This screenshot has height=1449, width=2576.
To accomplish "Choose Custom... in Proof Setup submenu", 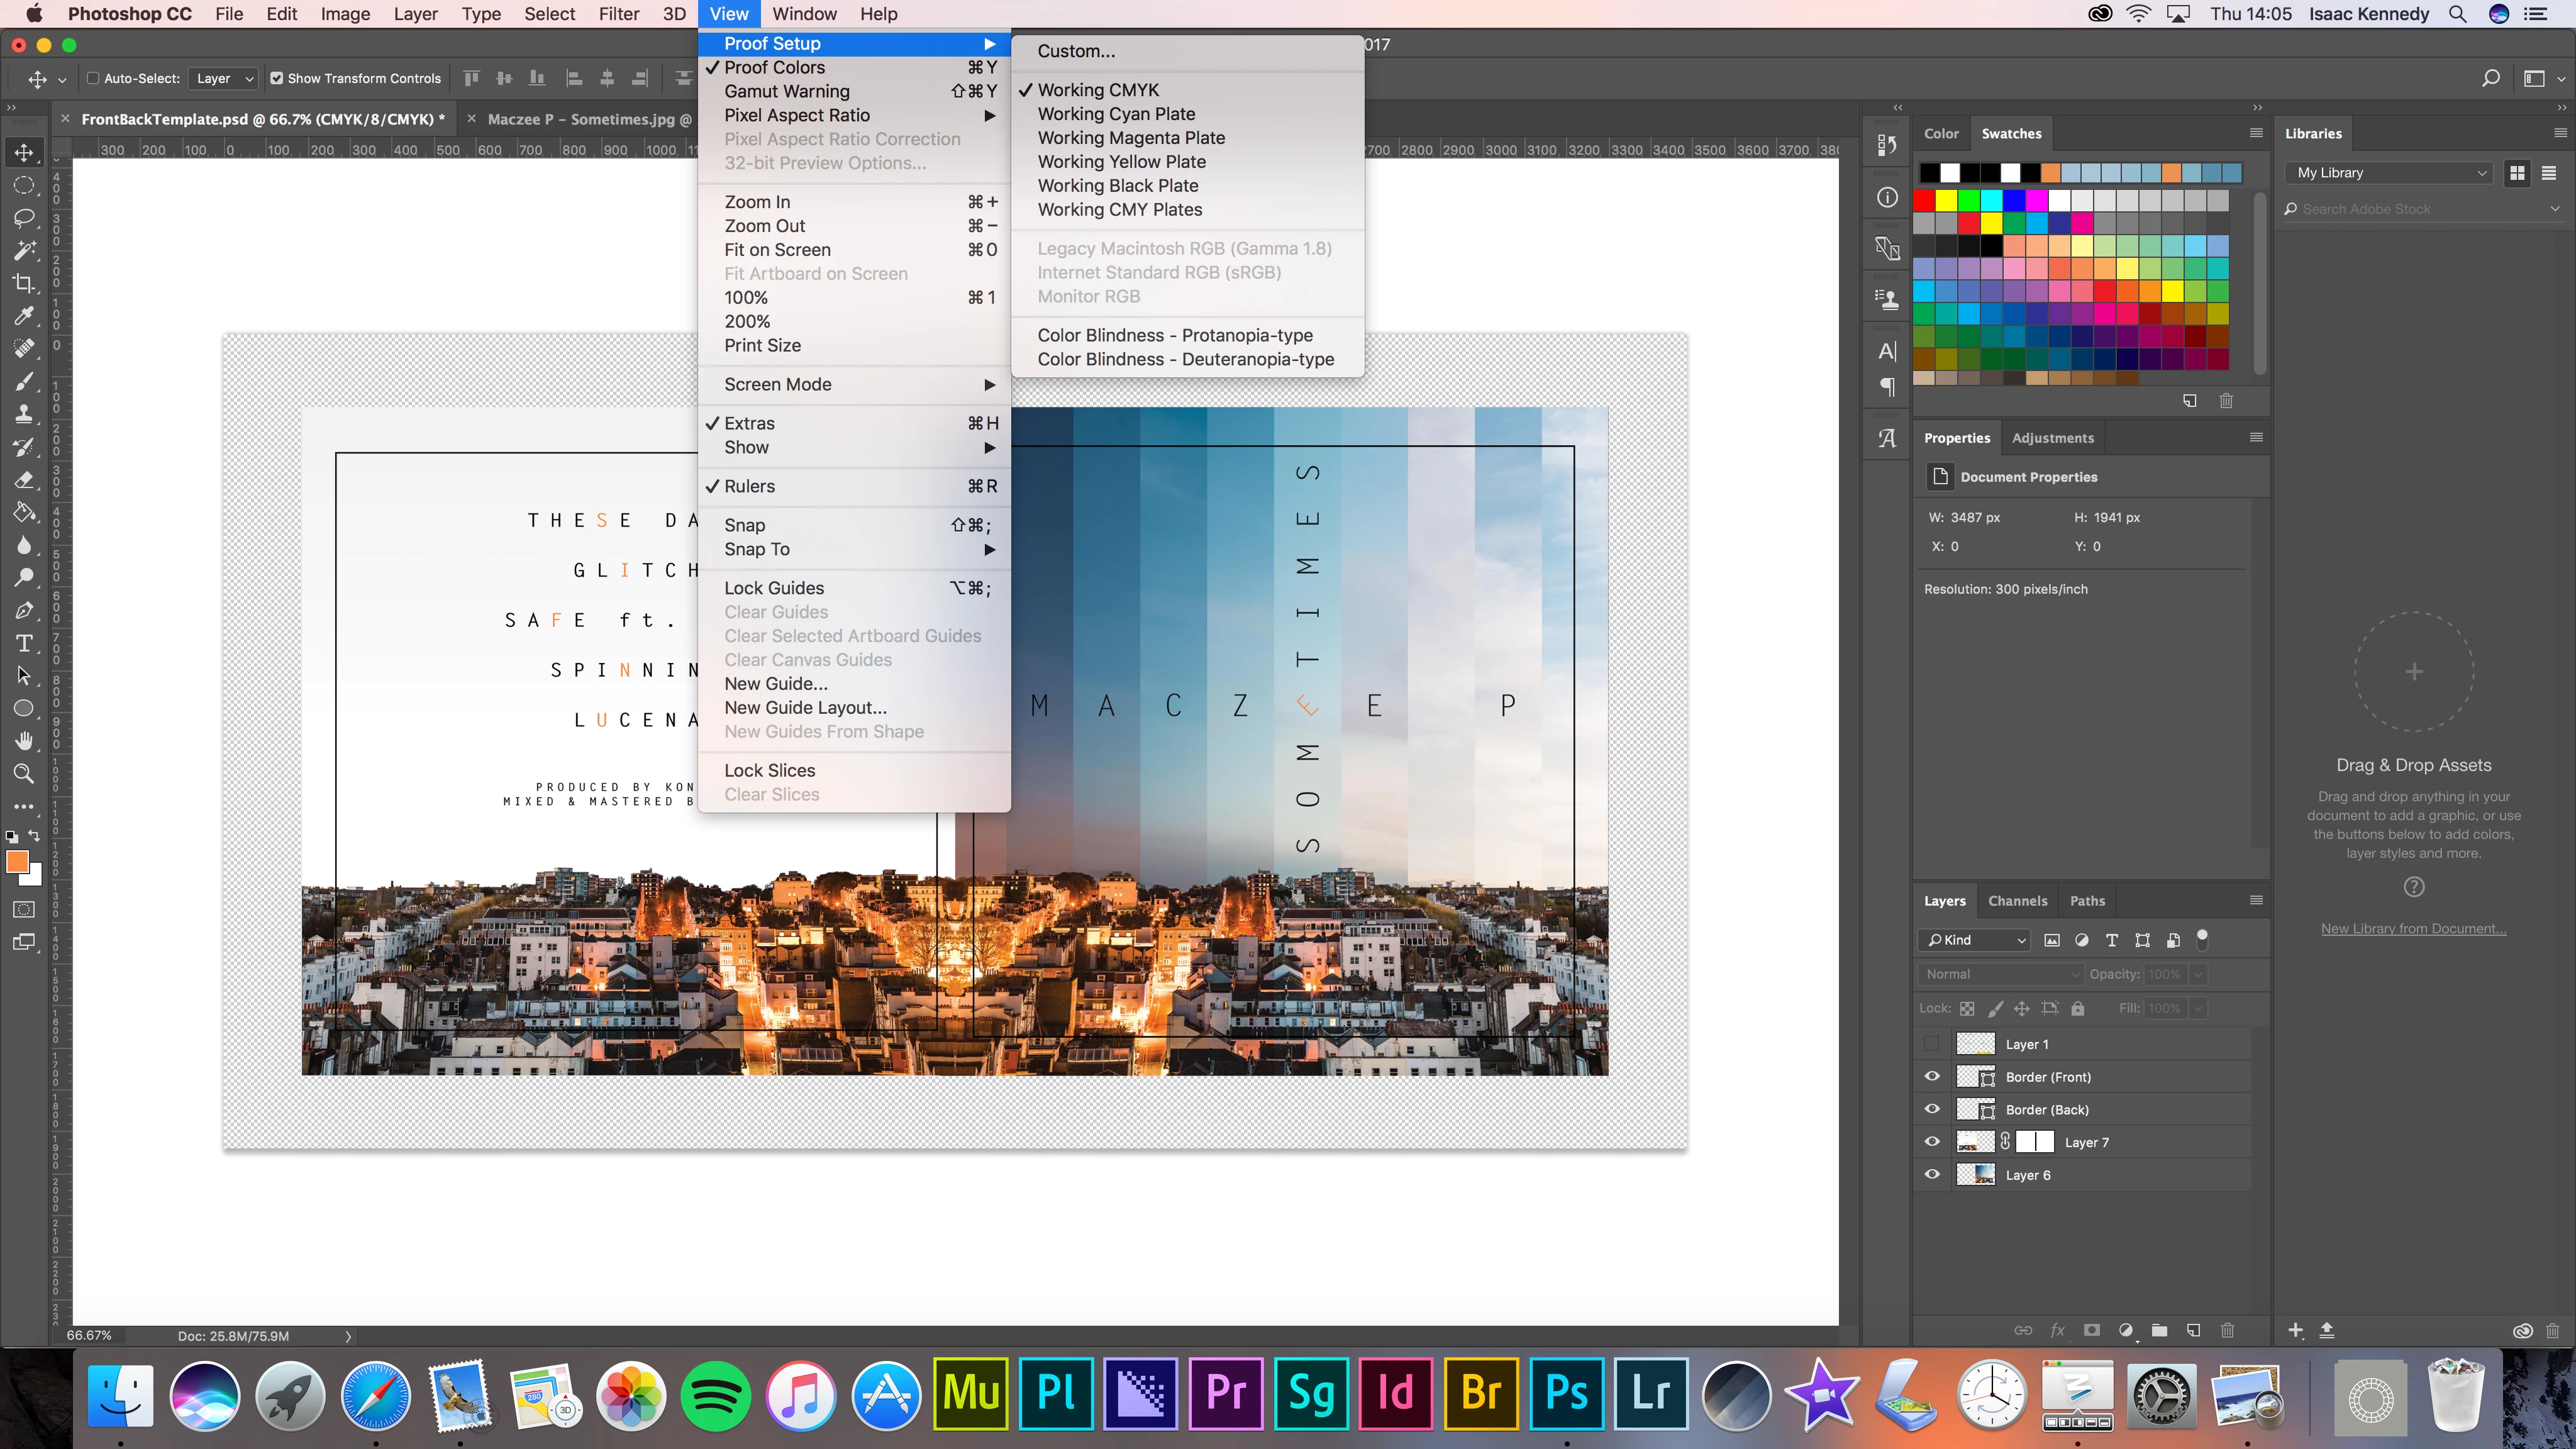I will (x=1076, y=51).
